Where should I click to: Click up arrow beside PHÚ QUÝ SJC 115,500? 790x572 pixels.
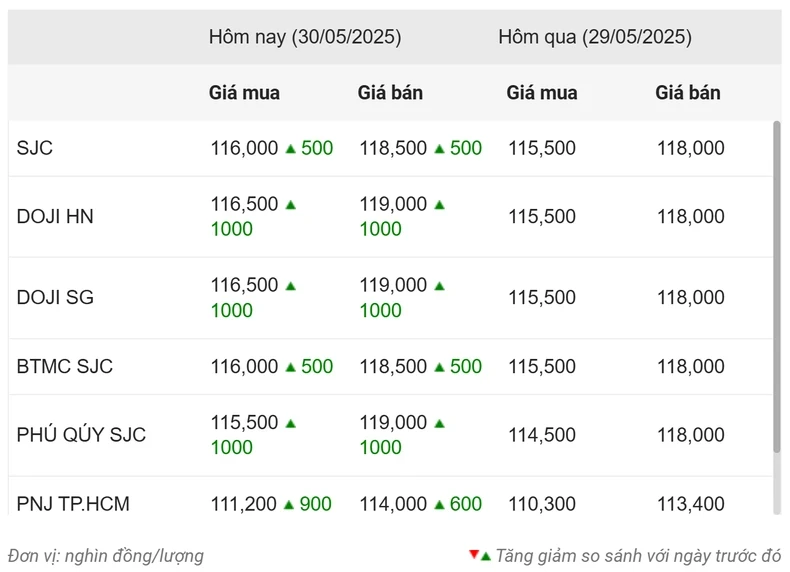click(290, 423)
